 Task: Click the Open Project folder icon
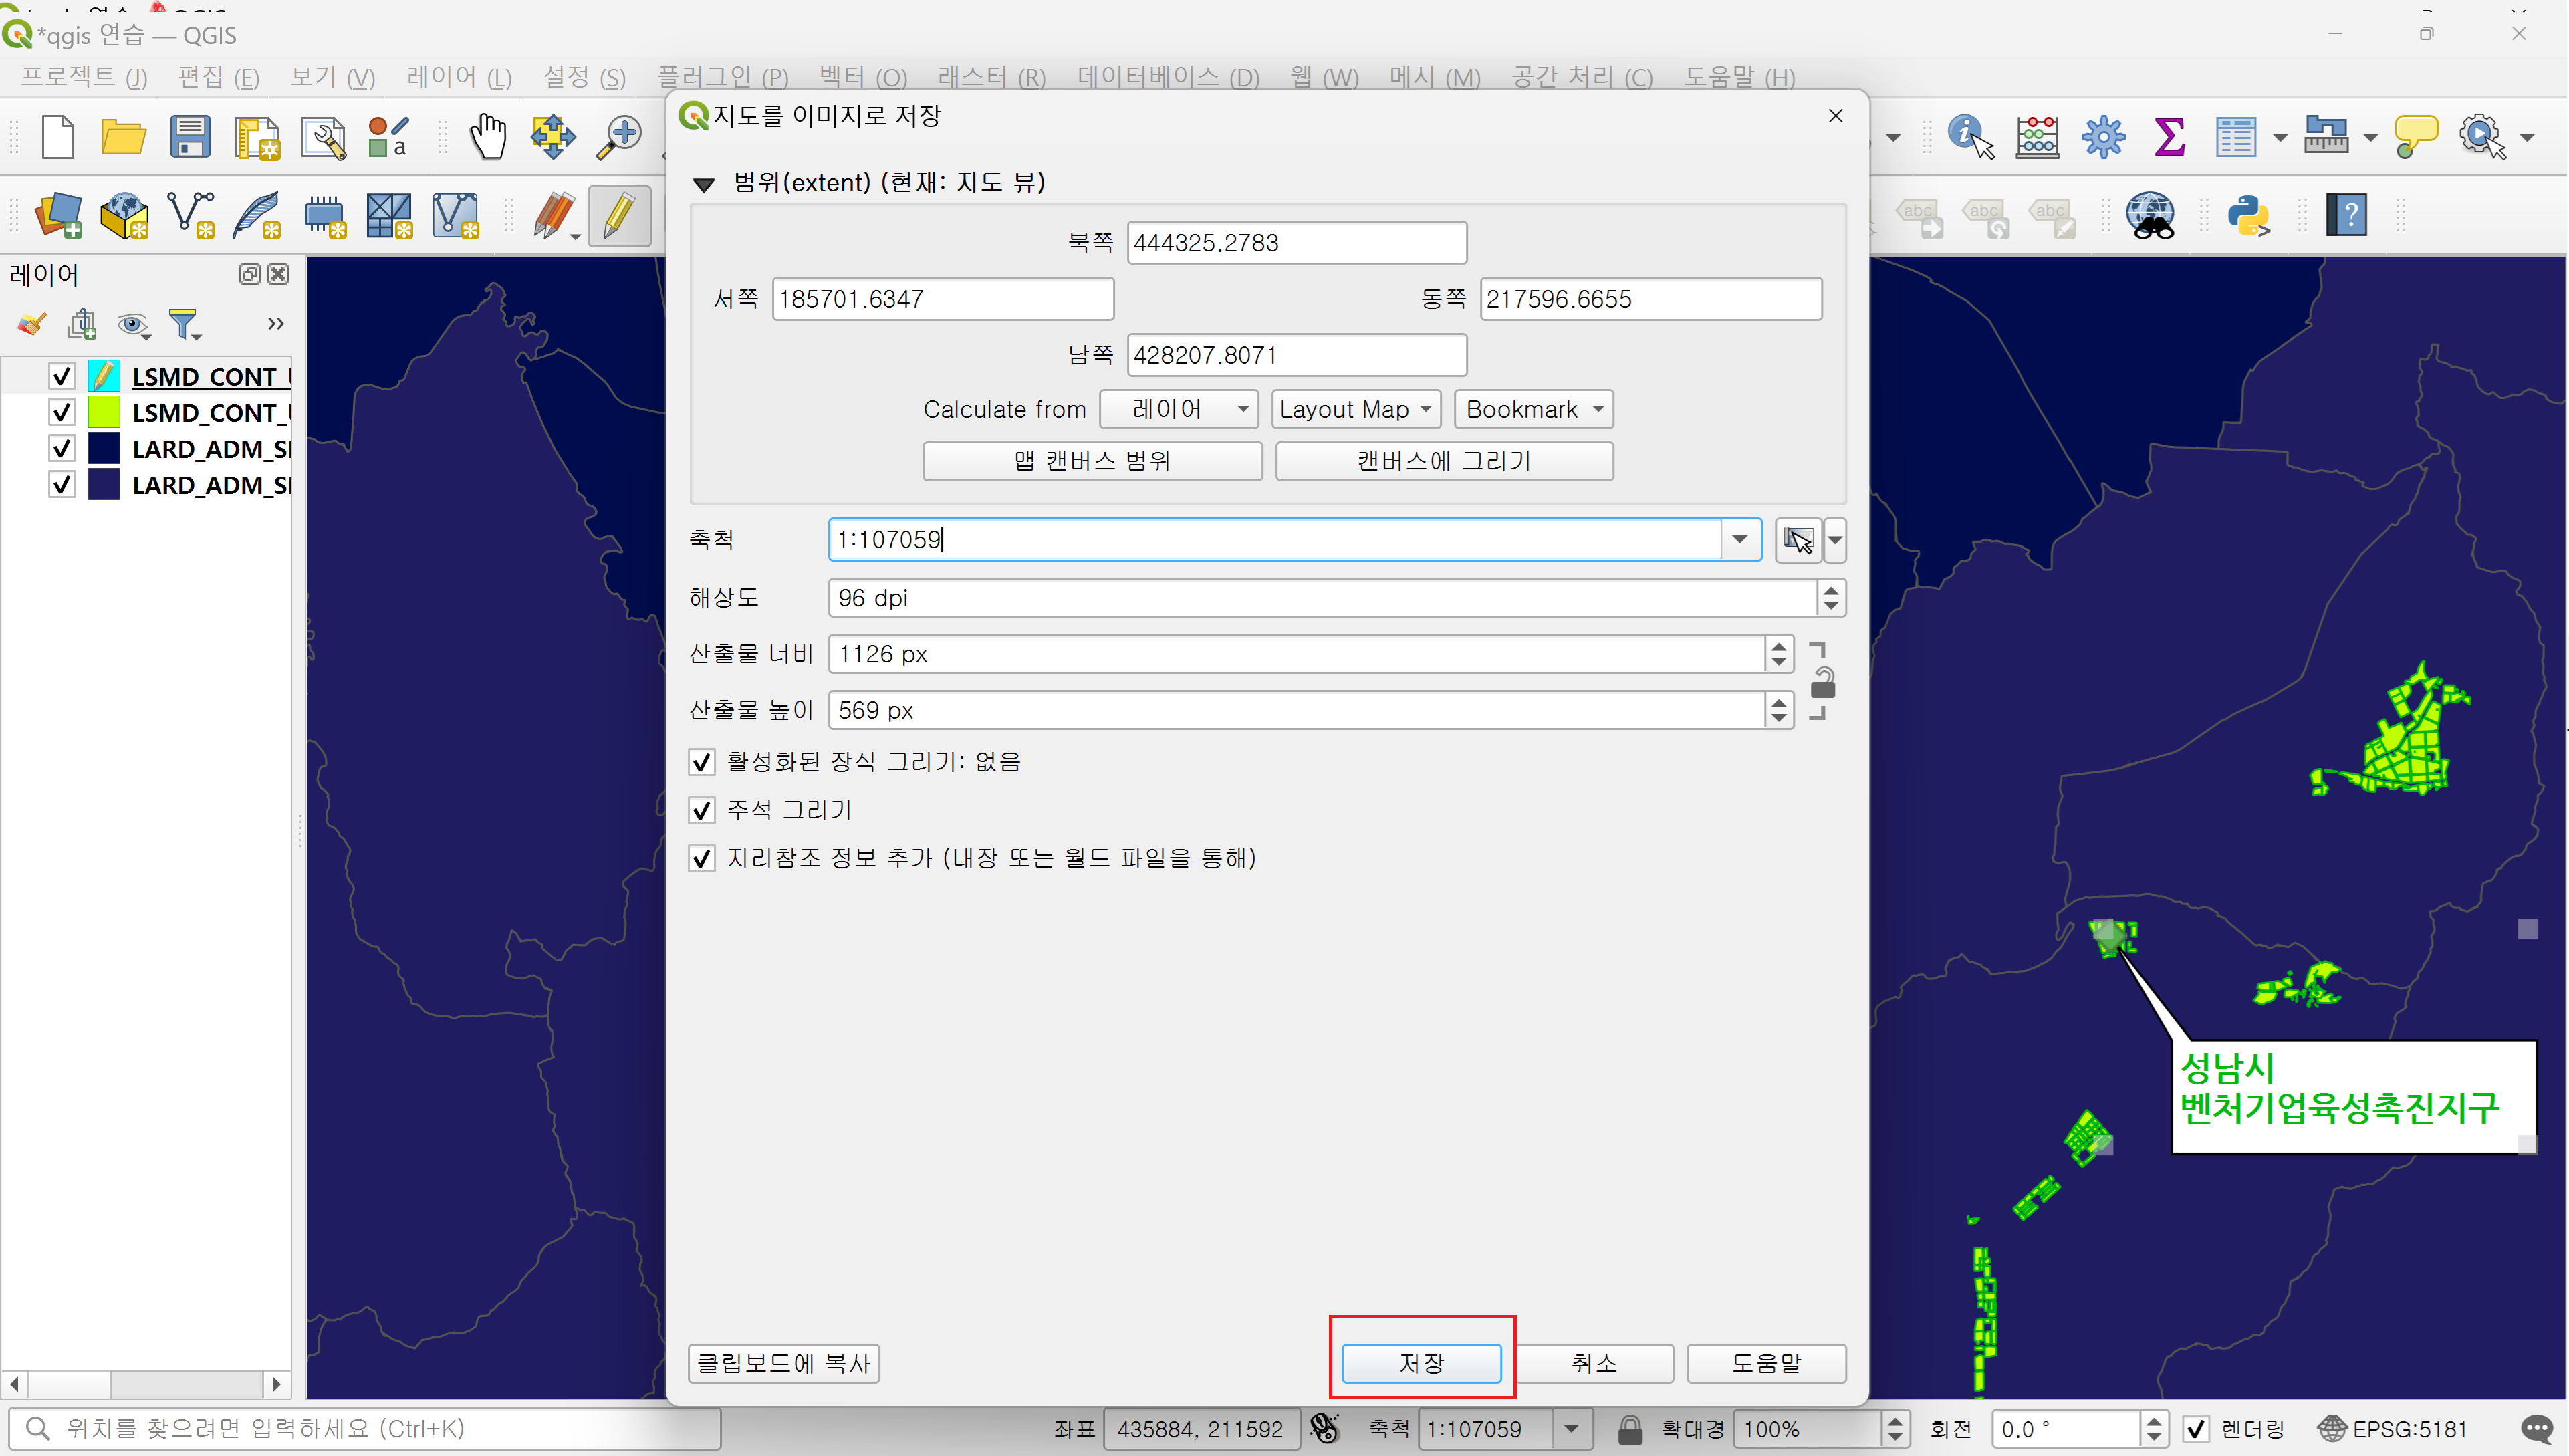[123, 136]
